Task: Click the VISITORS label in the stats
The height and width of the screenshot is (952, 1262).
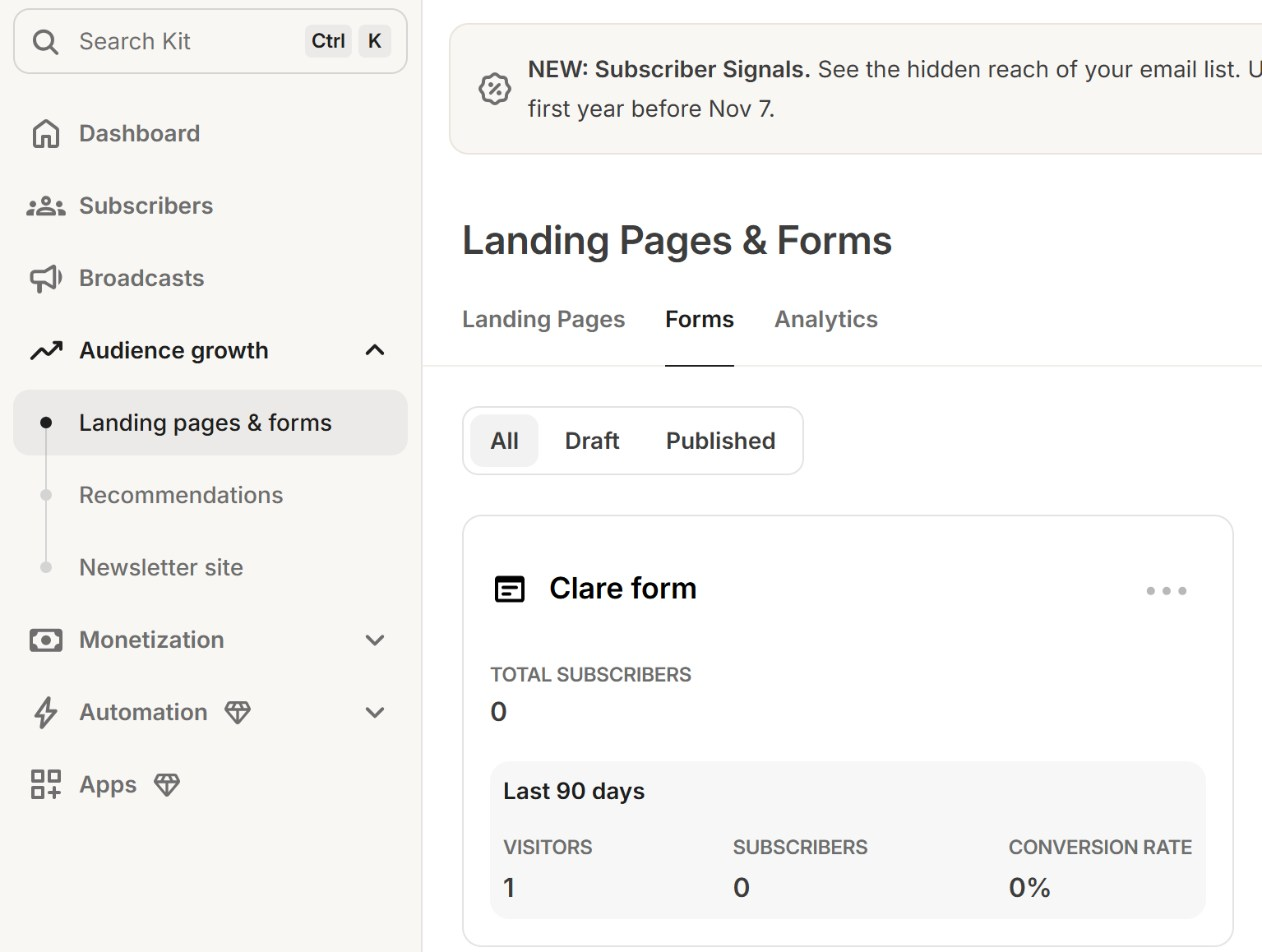Action: click(548, 847)
